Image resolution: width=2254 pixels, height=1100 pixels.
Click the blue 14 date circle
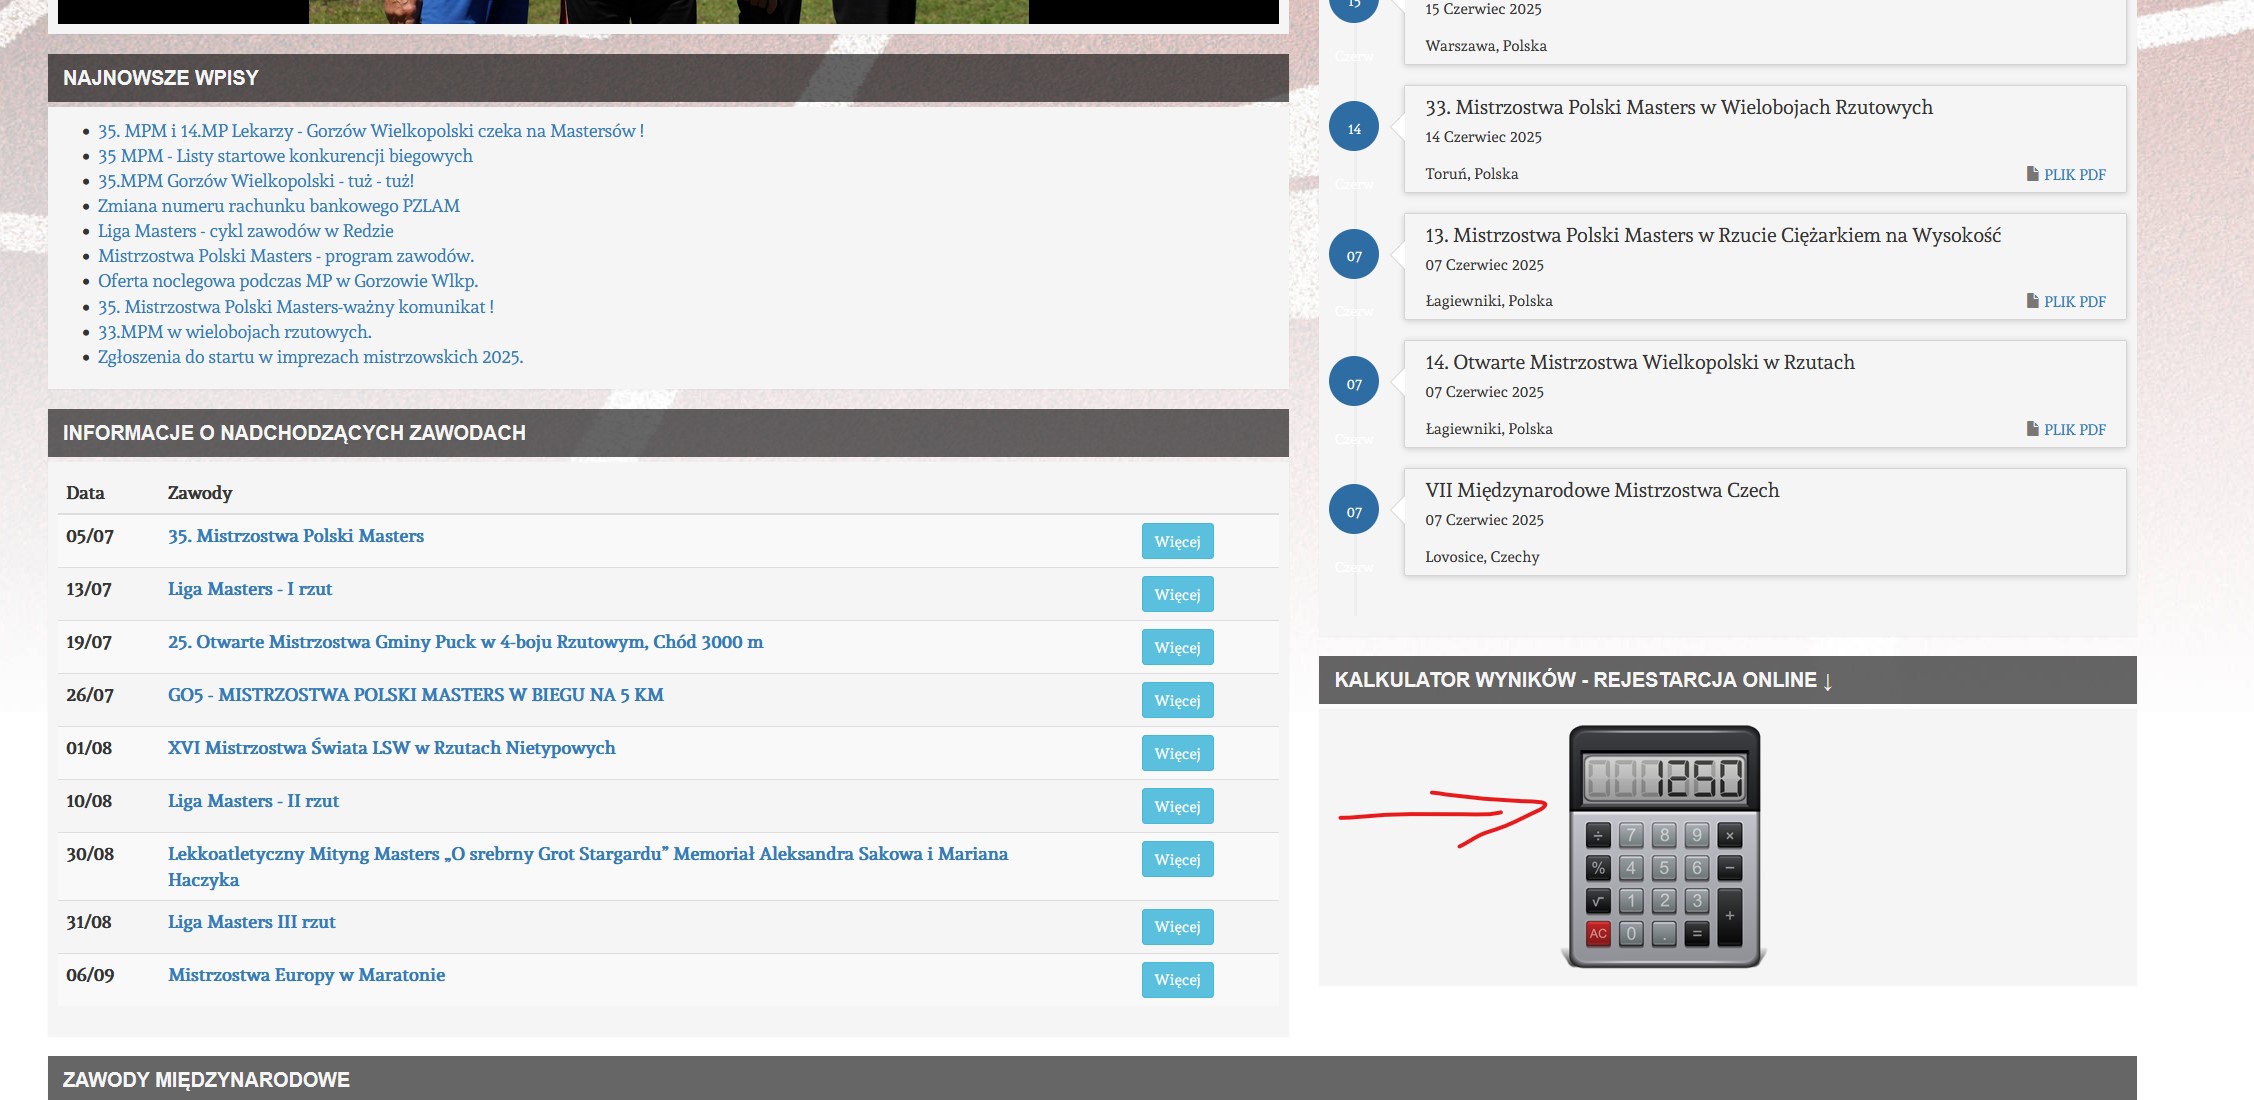click(1354, 128)
